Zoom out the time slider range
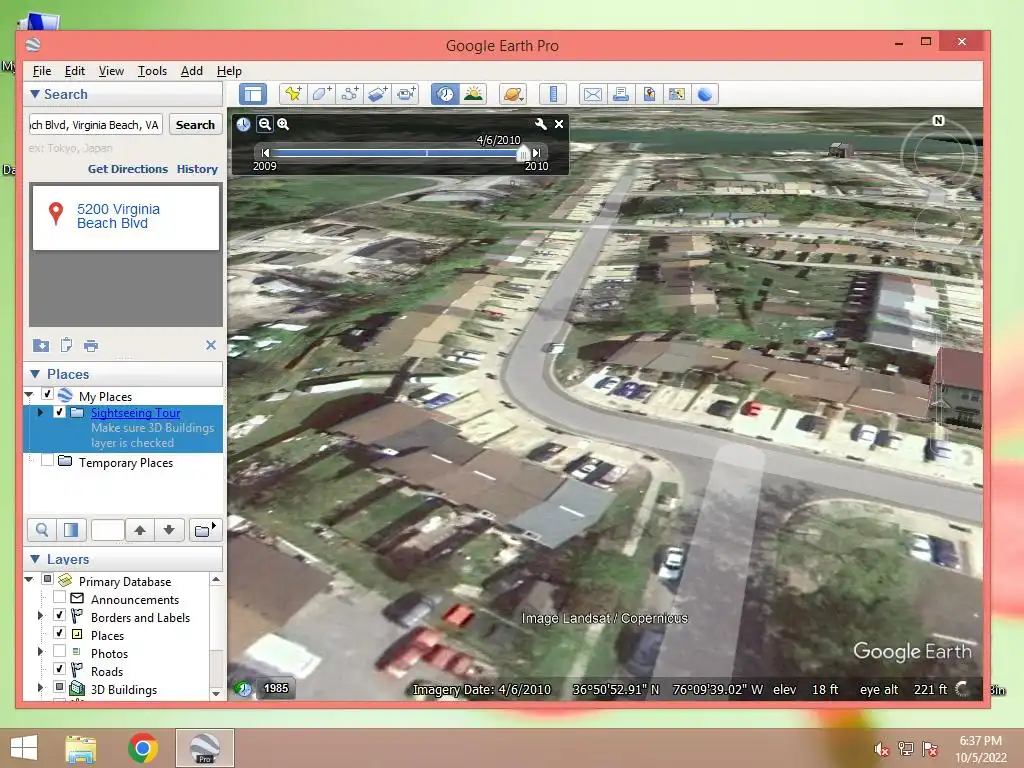The image size is (1024, 768). point(264,124)
